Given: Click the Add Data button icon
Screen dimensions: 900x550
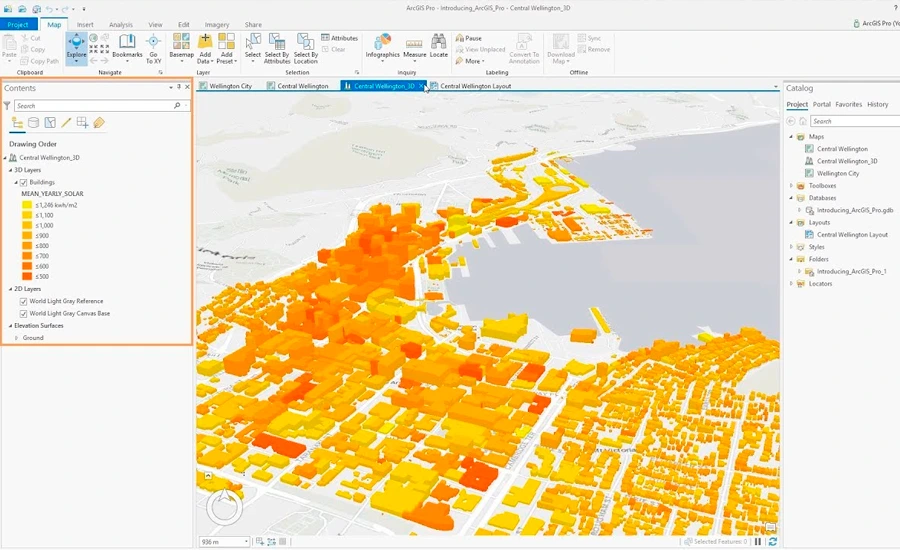Looking at the screenshot, I should 205,41.
